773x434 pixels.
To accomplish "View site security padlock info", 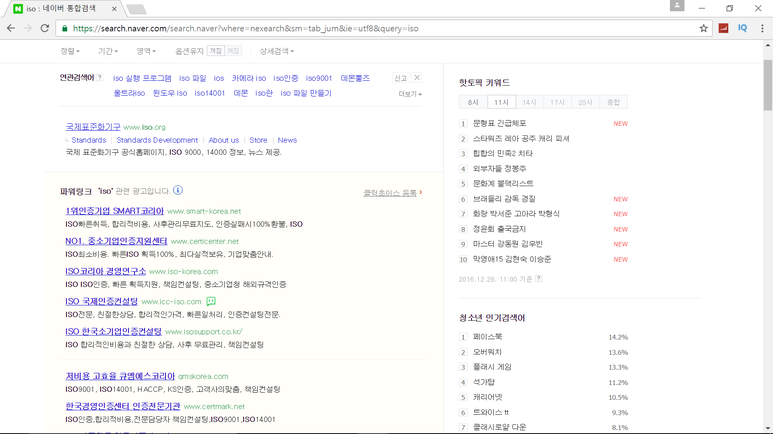I will point(65,28).
